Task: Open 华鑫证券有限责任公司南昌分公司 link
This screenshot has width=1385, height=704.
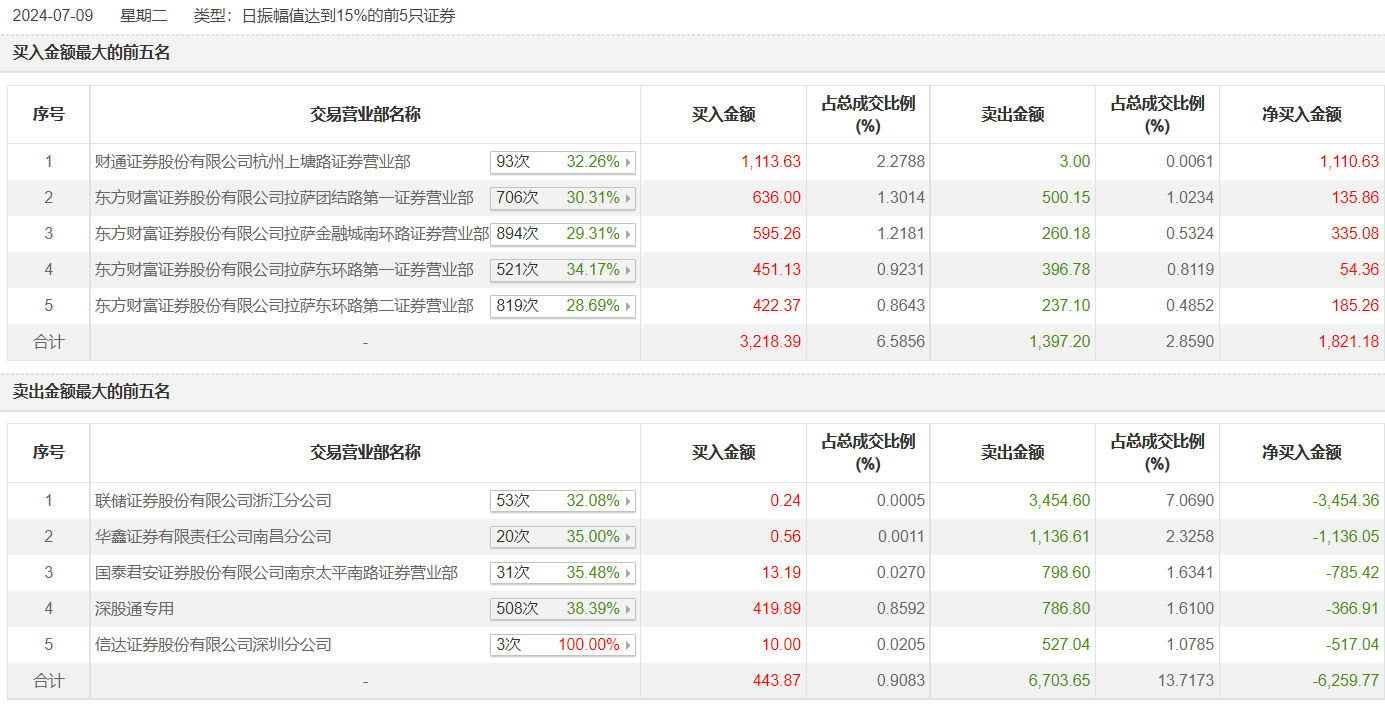Action: pos(213,537)
